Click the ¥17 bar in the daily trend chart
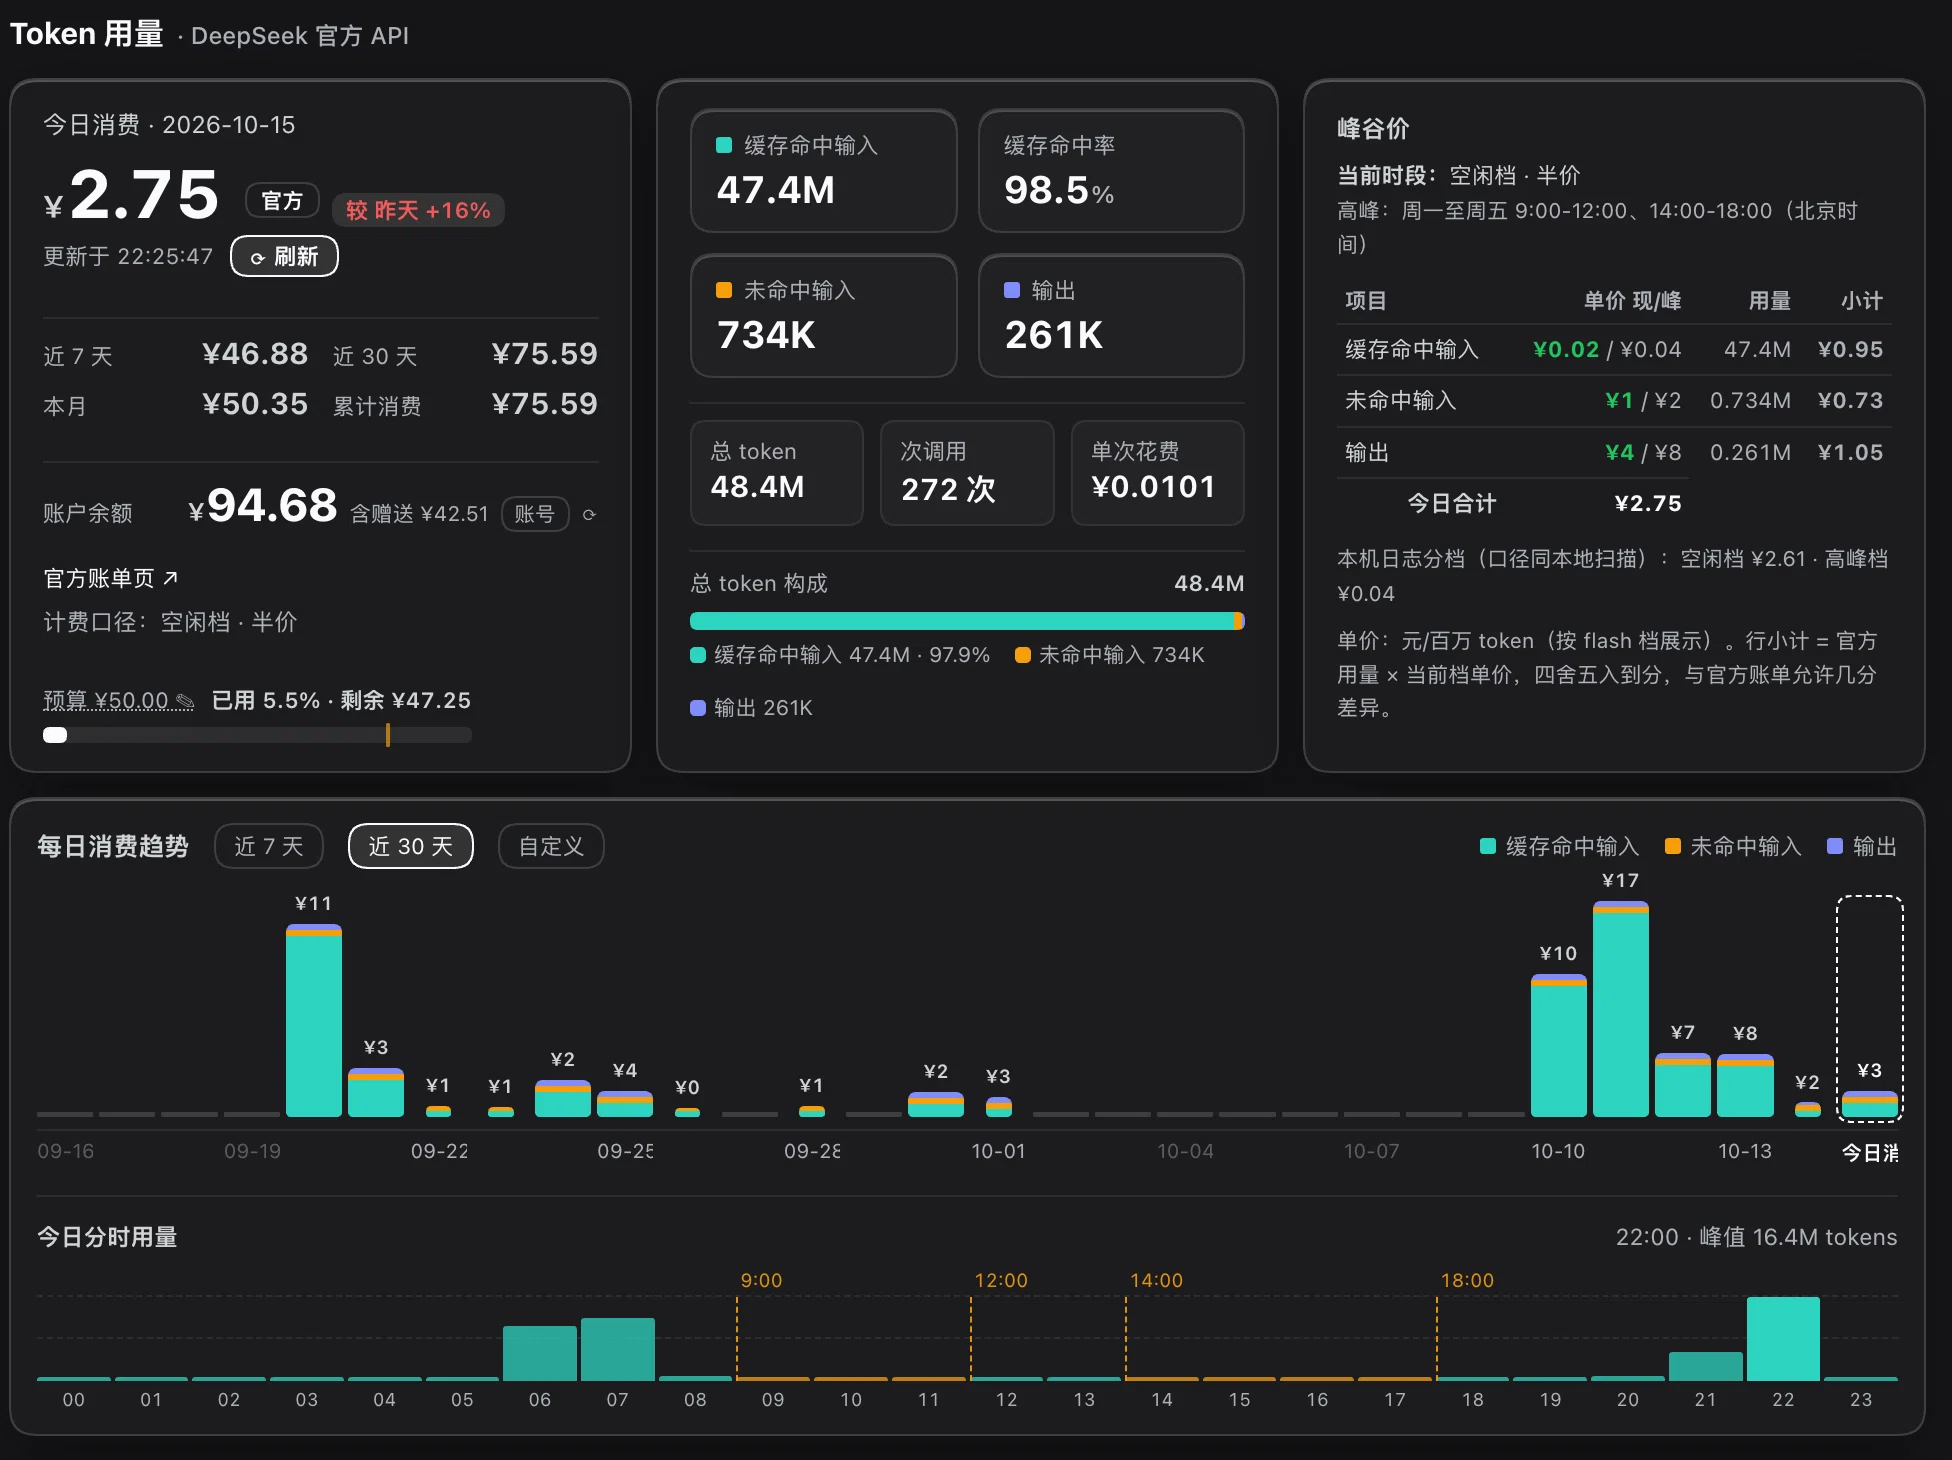The width and height of the screenshot is (1952, 1460). 1621,1009
